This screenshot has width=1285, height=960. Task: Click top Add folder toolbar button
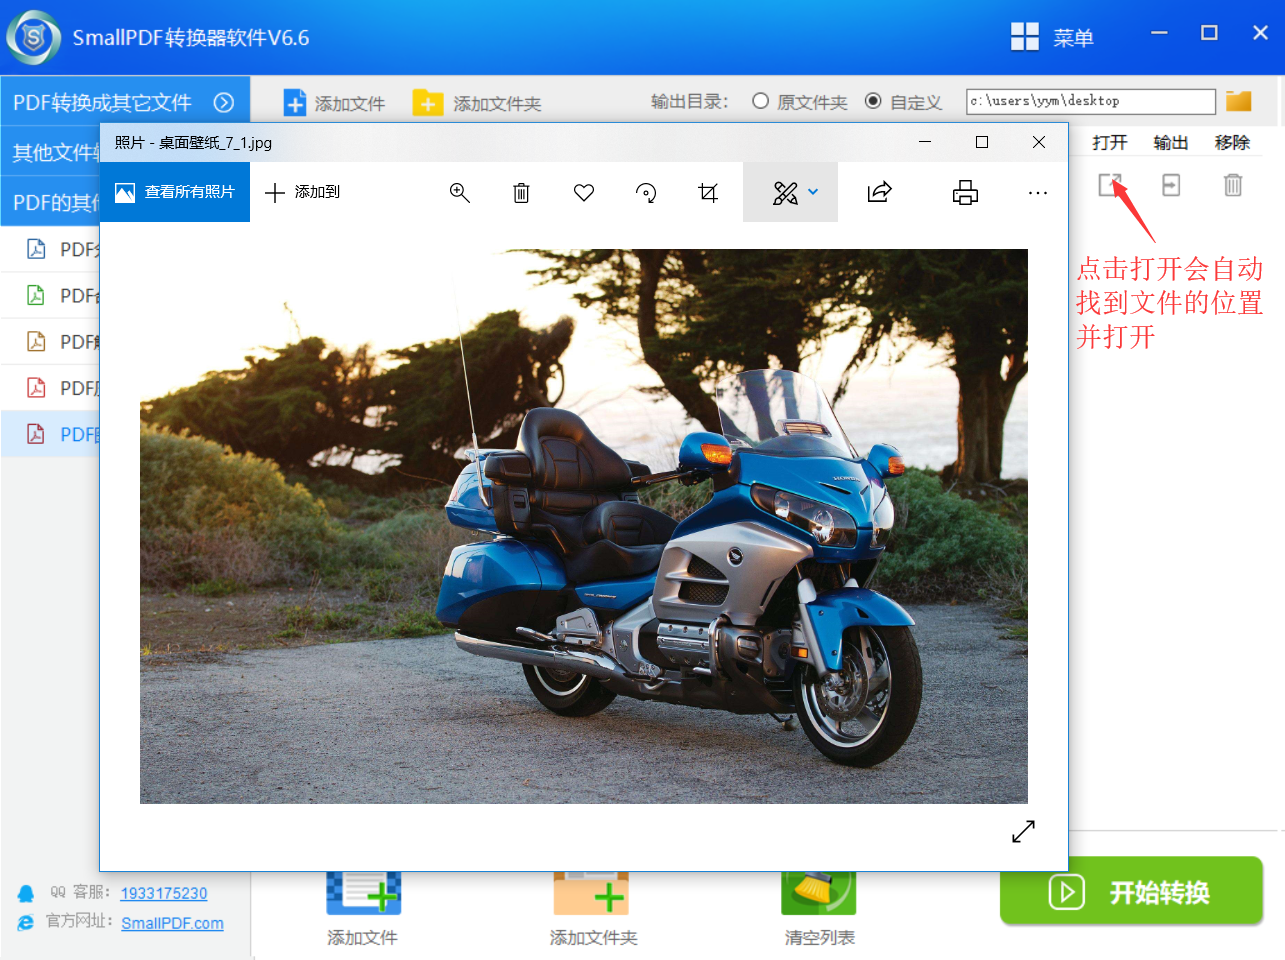[x=477, y=103]
